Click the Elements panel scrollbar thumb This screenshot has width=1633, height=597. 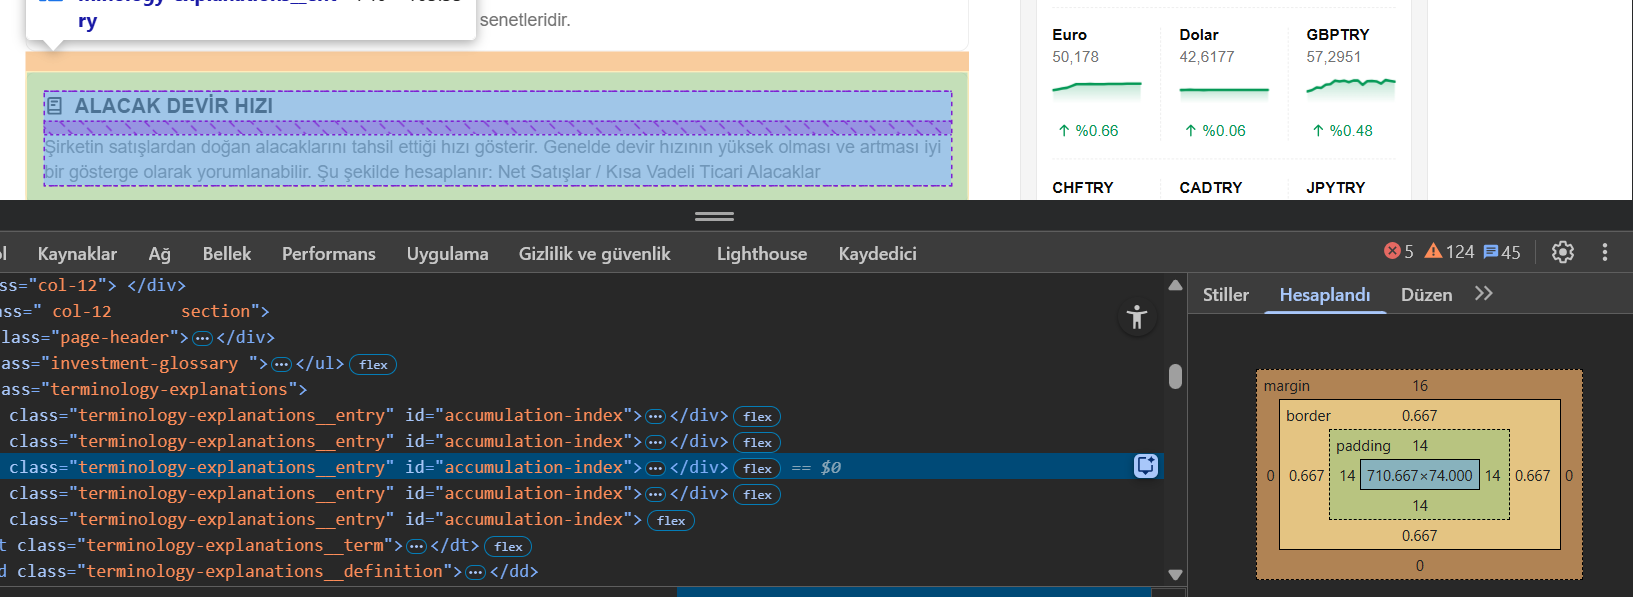[x=1175, y=376]
